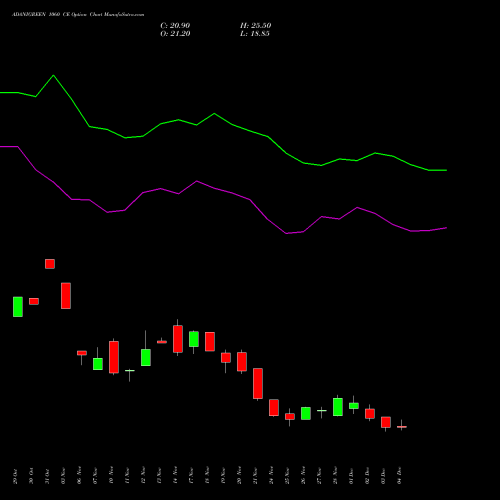Click the 10 Nov date label
This screenshot has width=500, height=500.
[x=111, y=475]
